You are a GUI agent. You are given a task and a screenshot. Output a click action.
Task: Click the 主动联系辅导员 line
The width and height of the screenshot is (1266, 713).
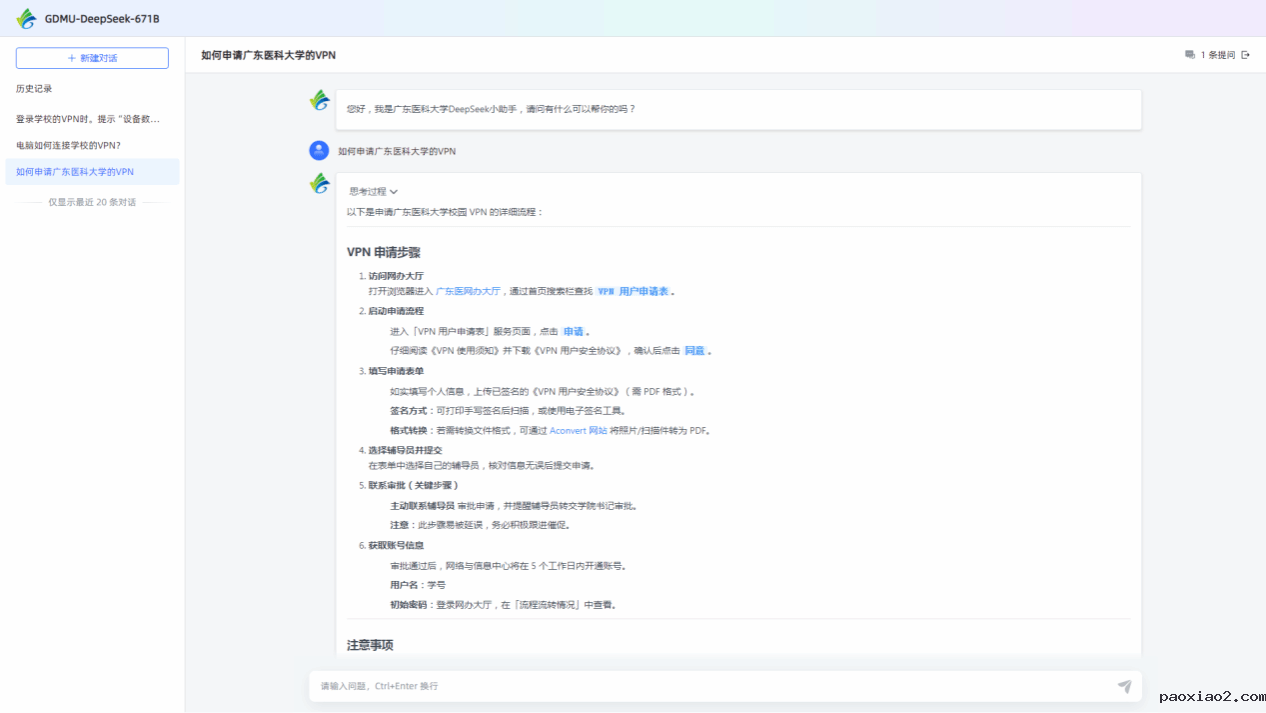514,505
